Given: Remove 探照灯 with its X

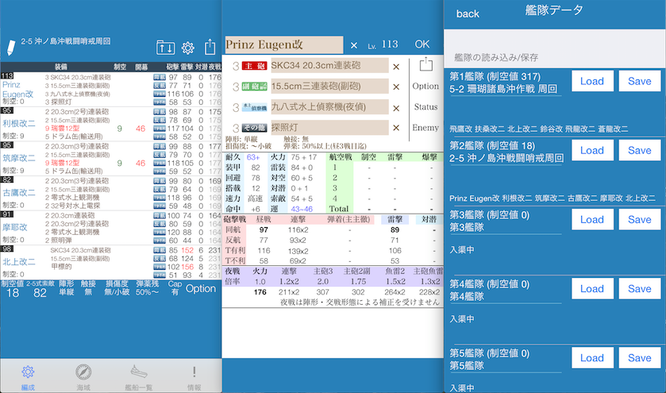Looking at the screenshot, I should (x=396, y=128).
